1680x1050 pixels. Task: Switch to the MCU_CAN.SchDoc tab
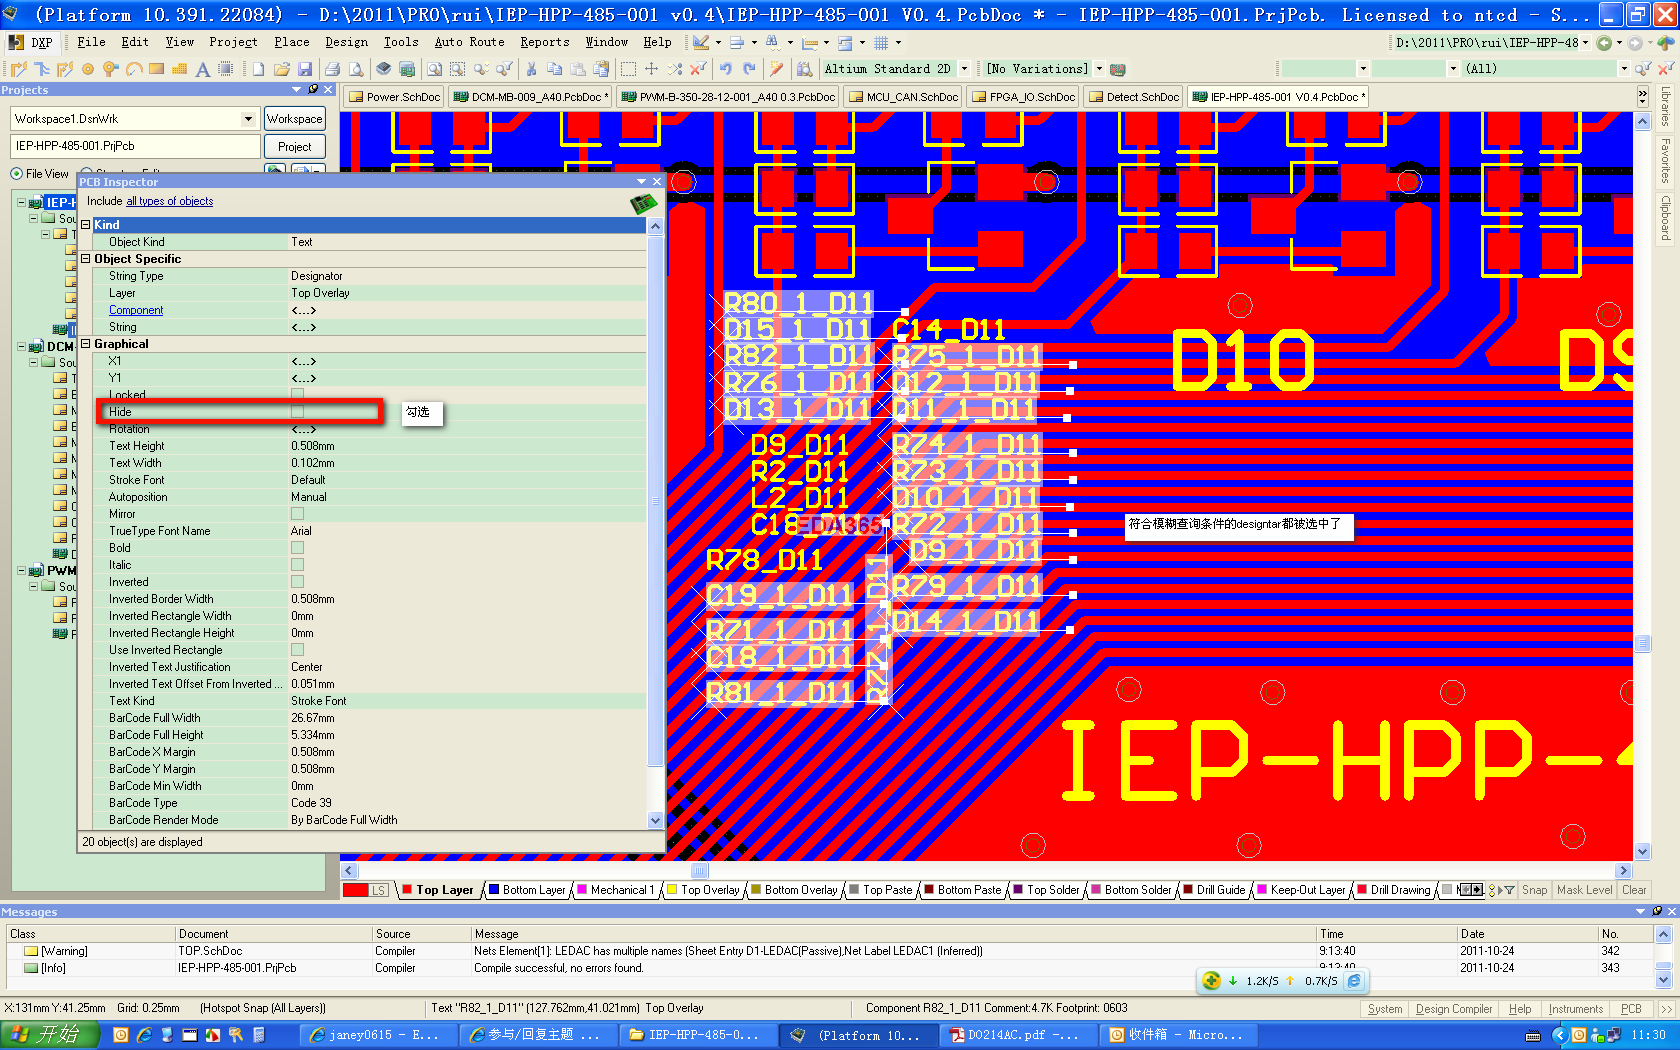pos(902,97)
